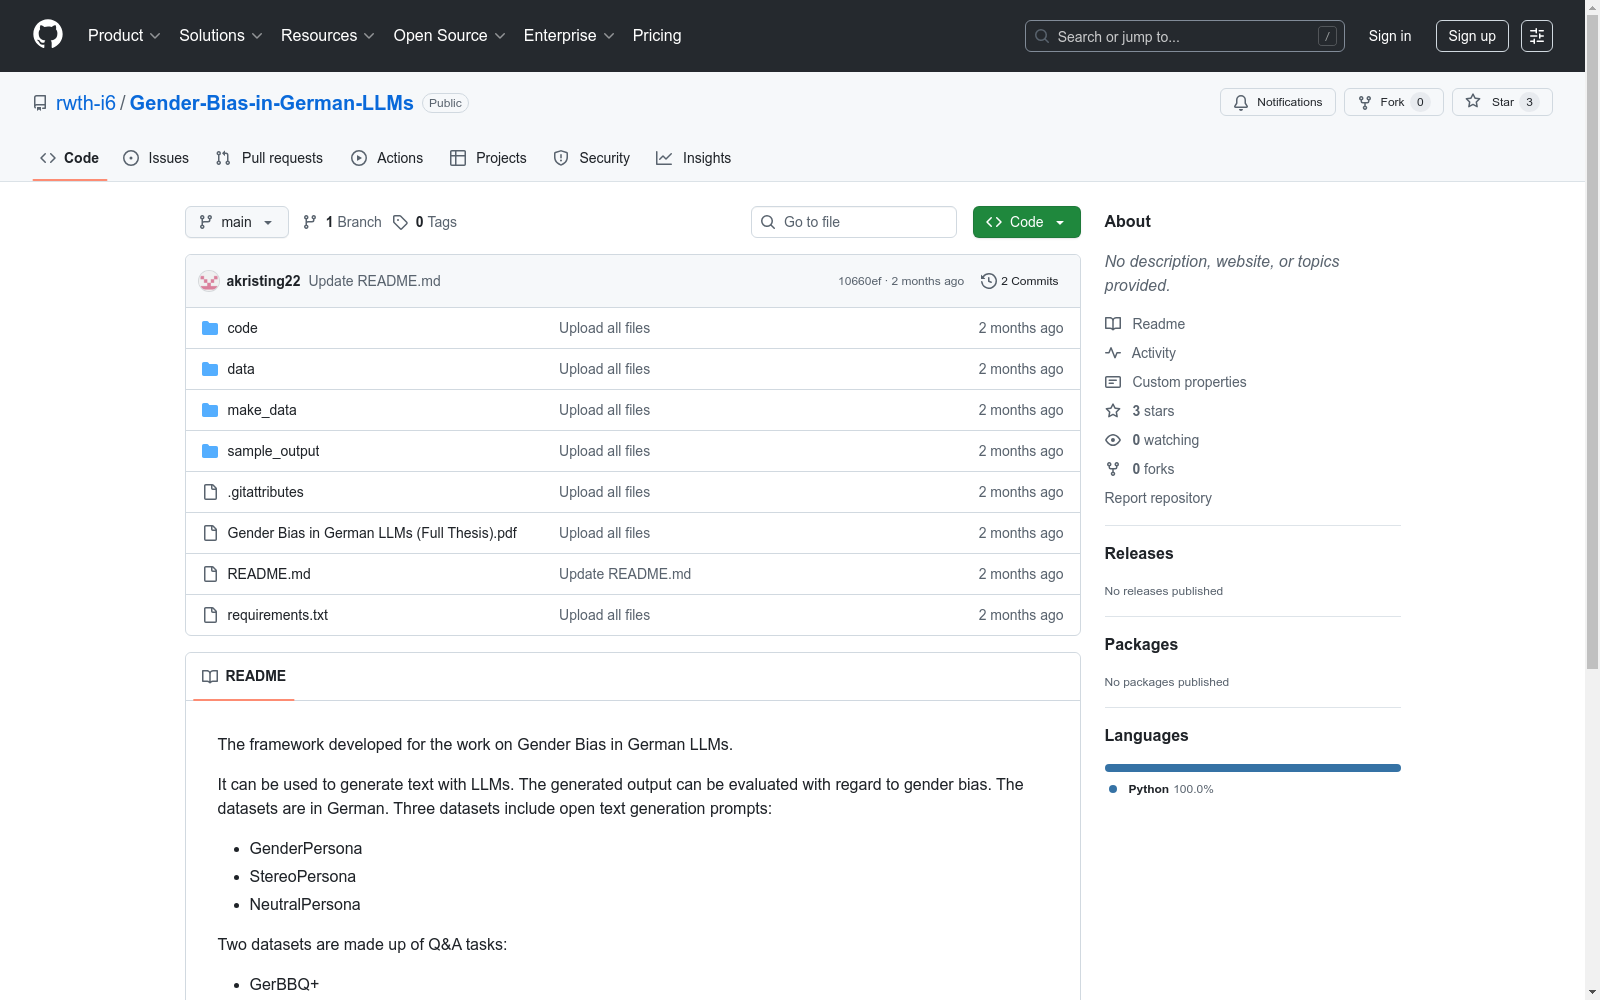The width and height of the screenshot is (1600, 1000).
Task: Open the data folder icon
Action: coord(210,369)
